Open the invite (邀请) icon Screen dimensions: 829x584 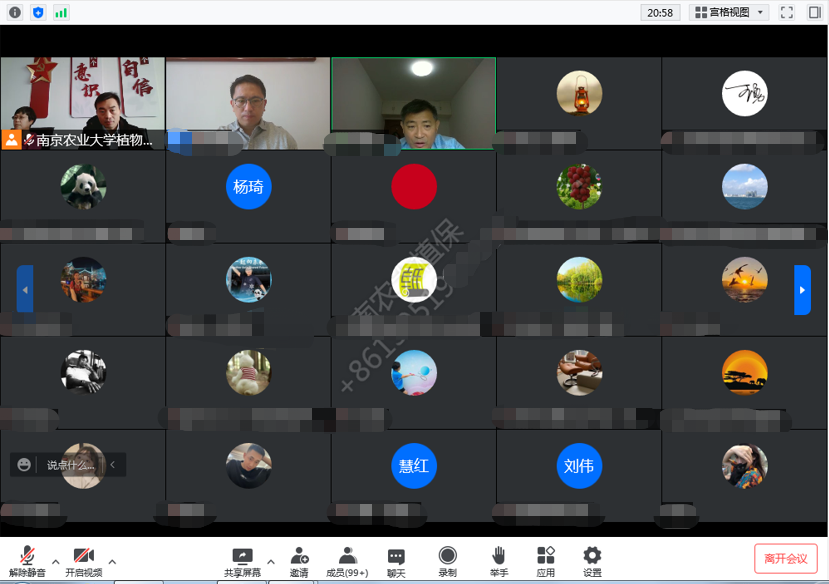pyautogui.click(x=299, y=561)
